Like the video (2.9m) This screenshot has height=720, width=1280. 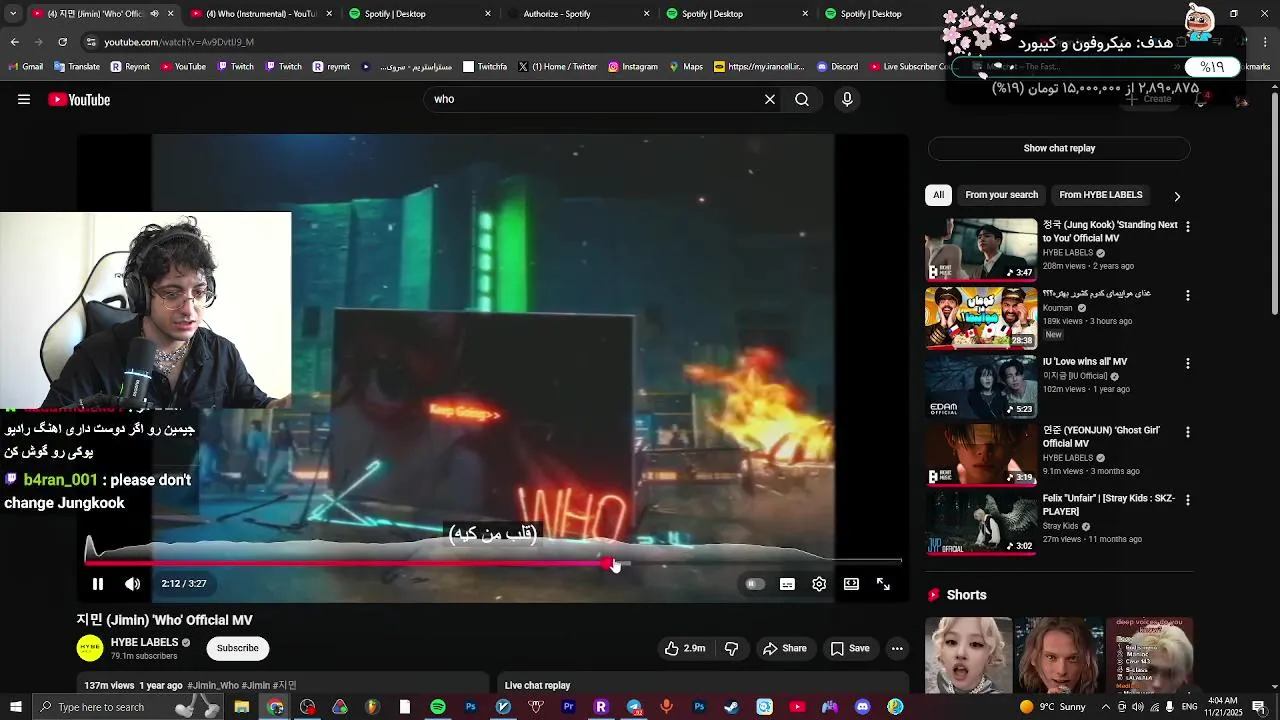pos(685,648)
